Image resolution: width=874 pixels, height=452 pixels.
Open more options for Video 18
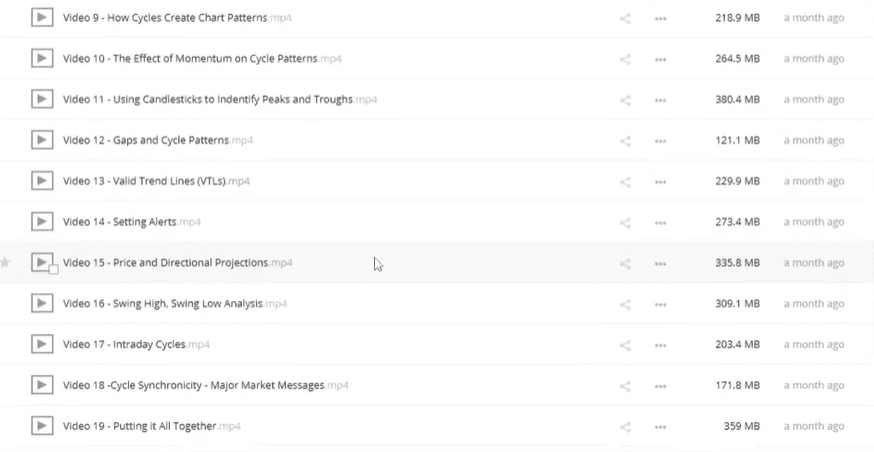(x=661, y=386)
